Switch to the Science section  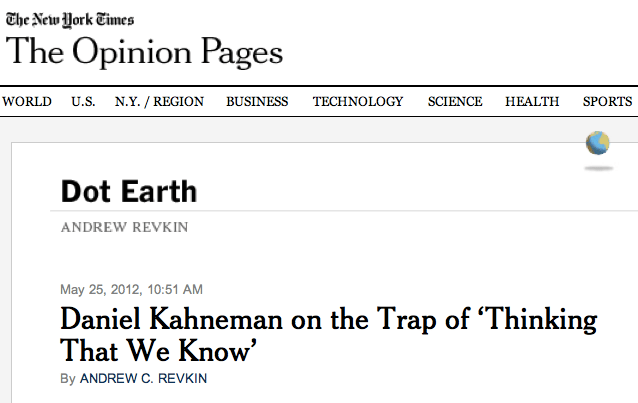pyautogui.click(x=455, y=102)
